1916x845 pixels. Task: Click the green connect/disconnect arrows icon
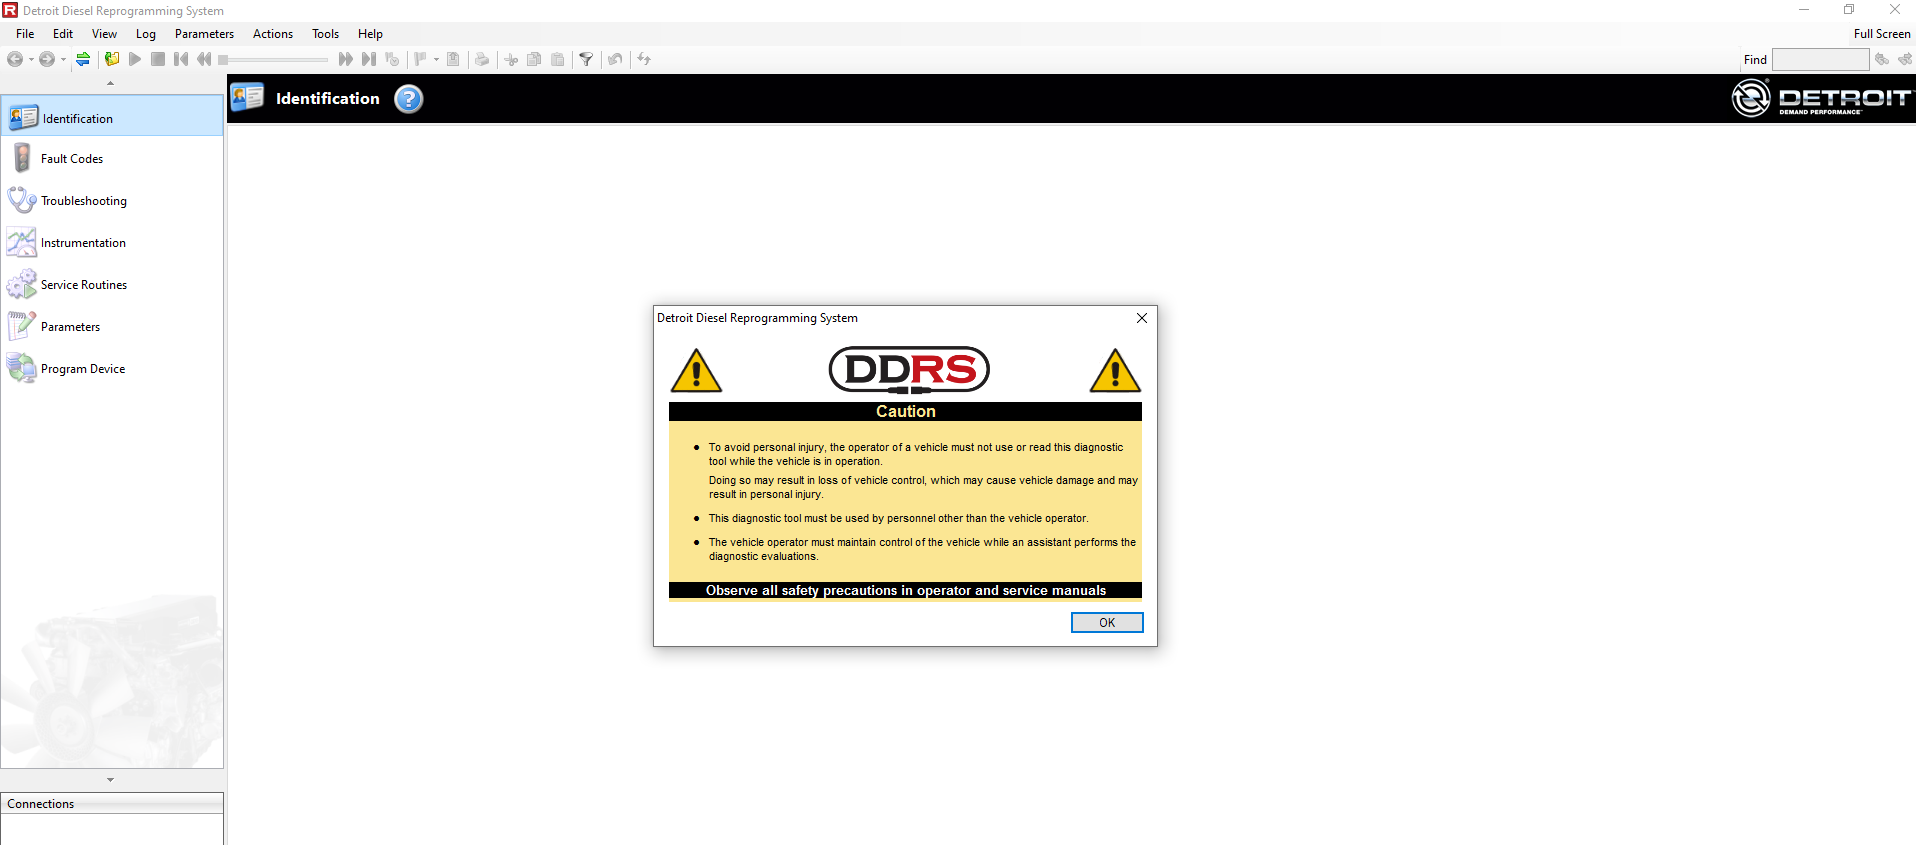click(x=83, y=59)
